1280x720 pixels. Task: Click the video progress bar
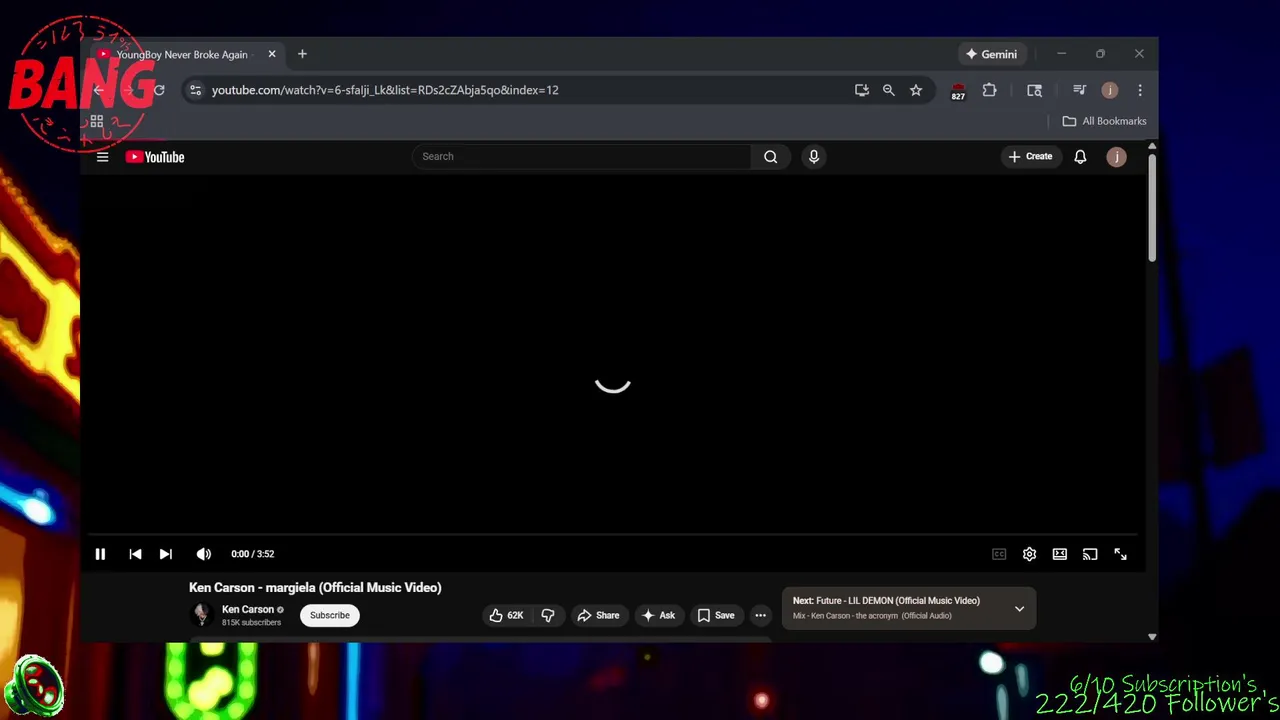coord(612,535)
